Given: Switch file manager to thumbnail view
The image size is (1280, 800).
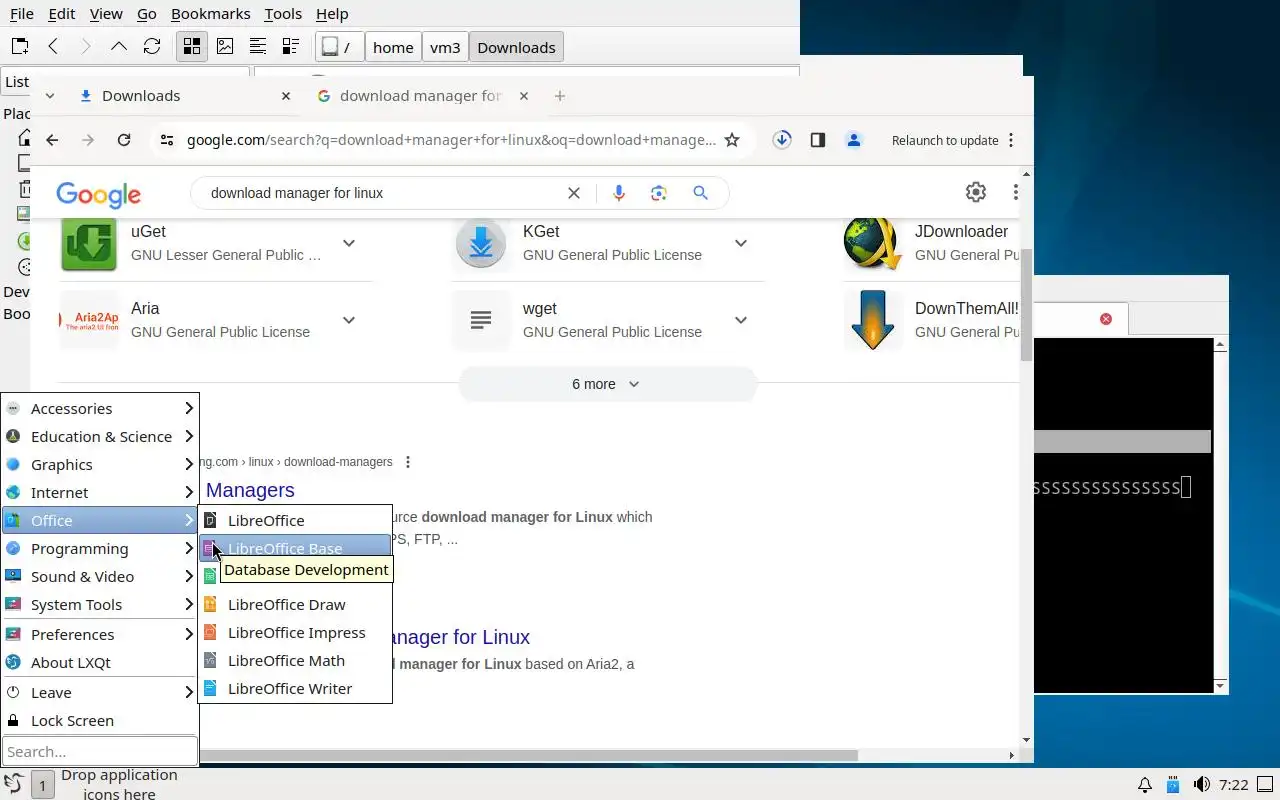Looking at the screenshot, I should coord(225,47).
